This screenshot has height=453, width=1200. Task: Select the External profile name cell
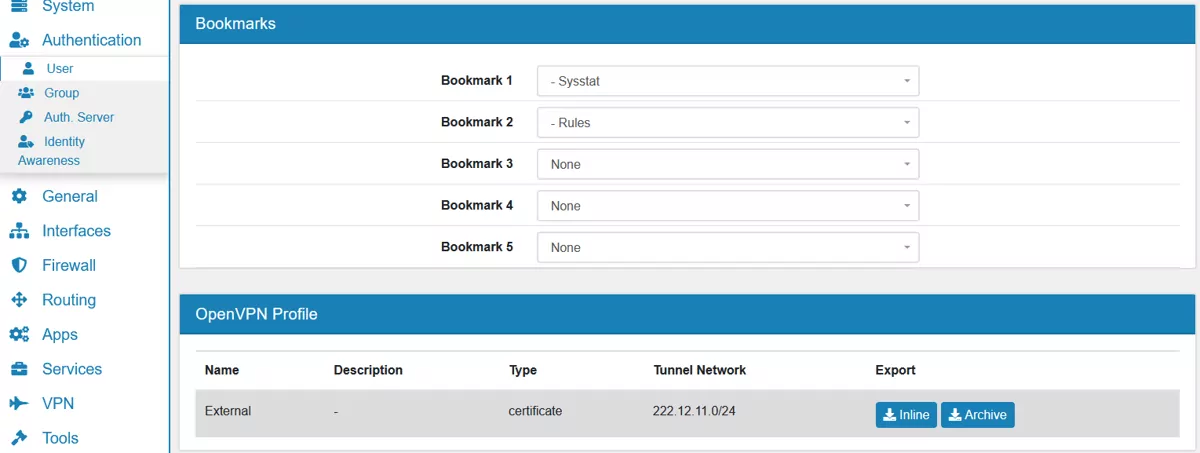[x=228, y=411]
